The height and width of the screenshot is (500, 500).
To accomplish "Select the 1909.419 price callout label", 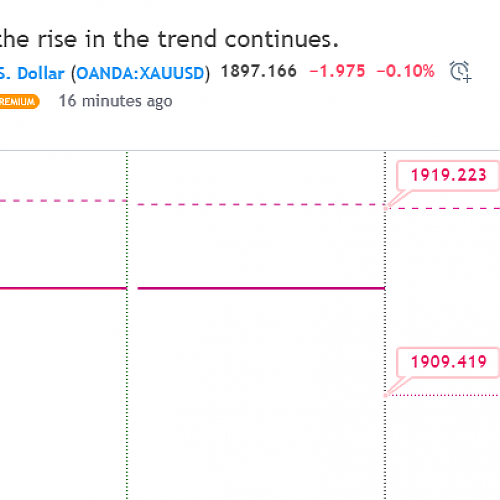I will [x=448, y=362].
